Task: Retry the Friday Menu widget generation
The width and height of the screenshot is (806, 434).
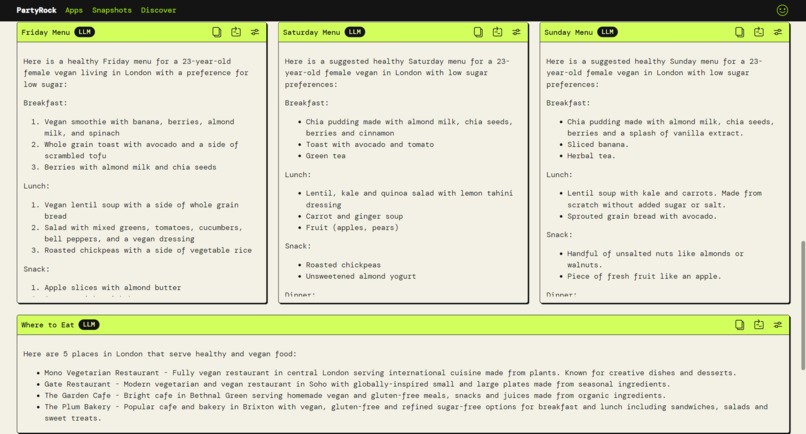Action: (236, 32)
